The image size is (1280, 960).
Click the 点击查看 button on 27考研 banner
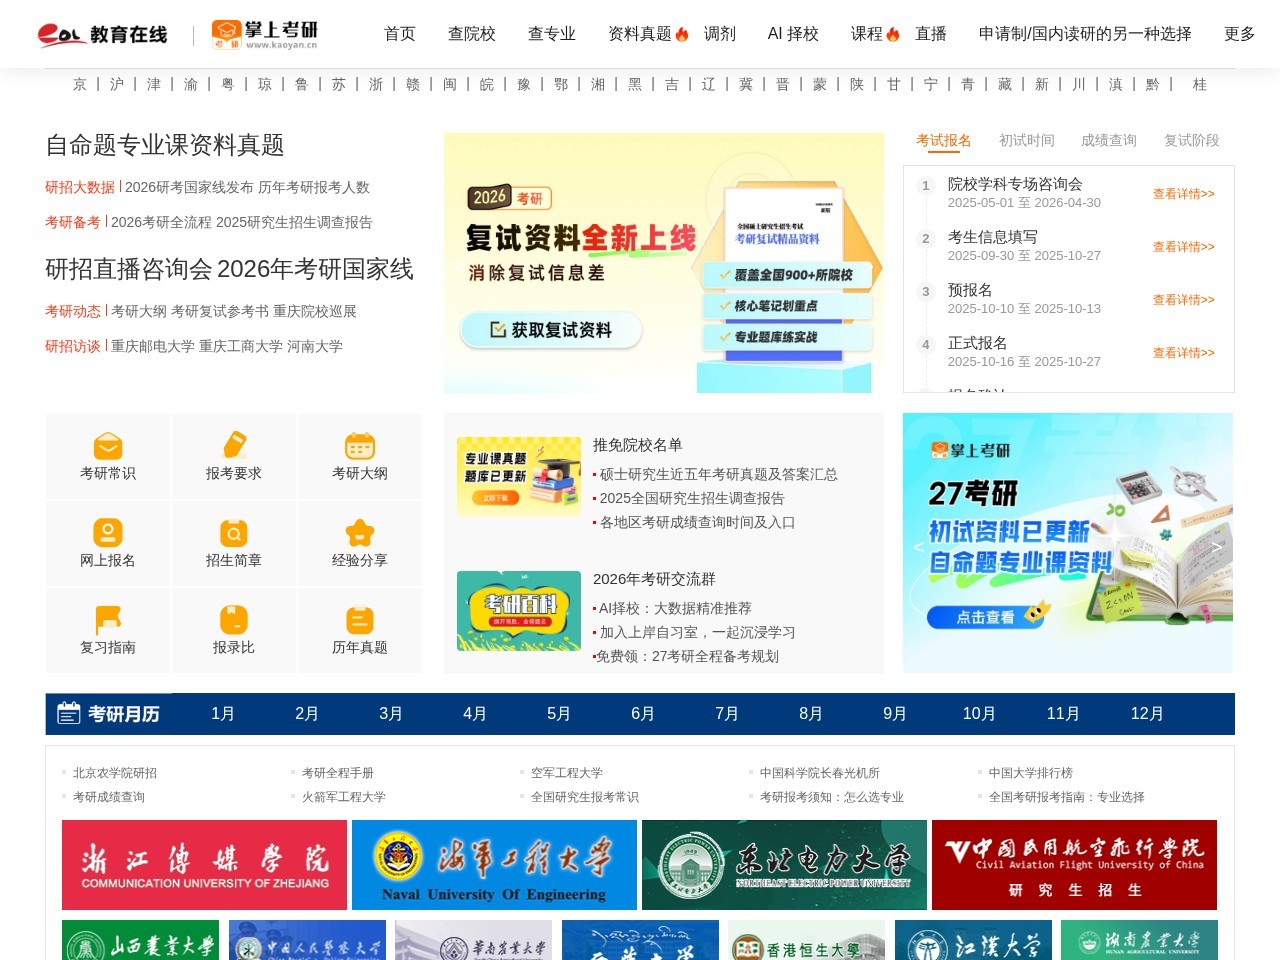click(988, 617)
